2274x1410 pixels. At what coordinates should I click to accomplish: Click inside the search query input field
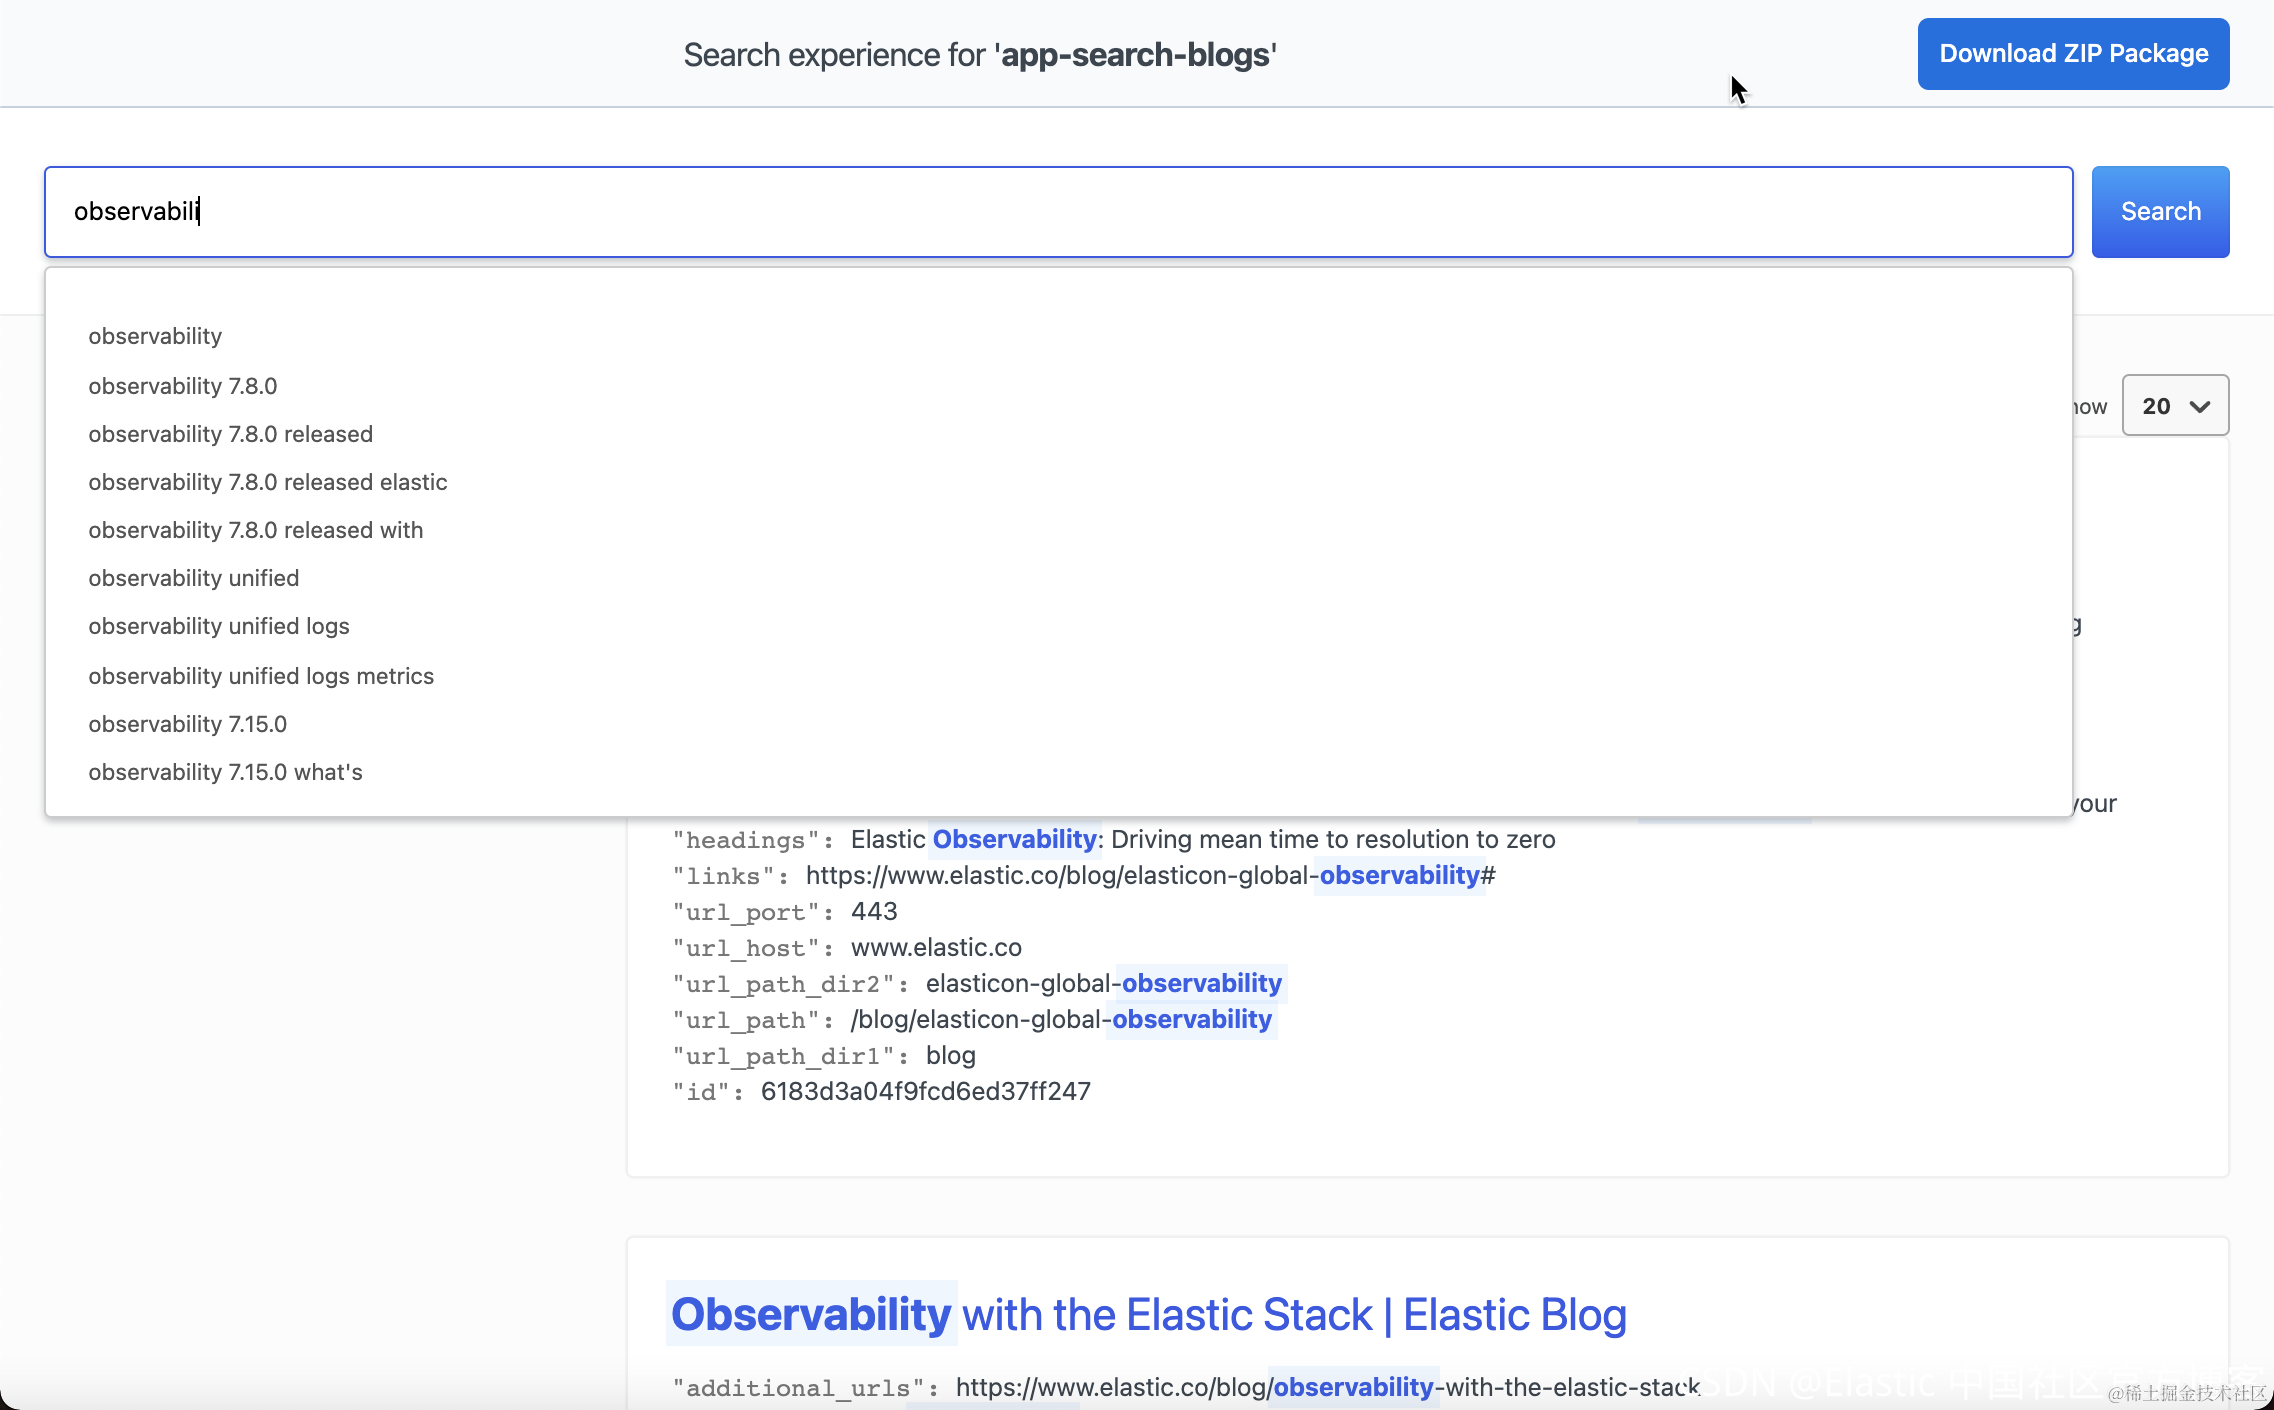[x=1058, y=212]
